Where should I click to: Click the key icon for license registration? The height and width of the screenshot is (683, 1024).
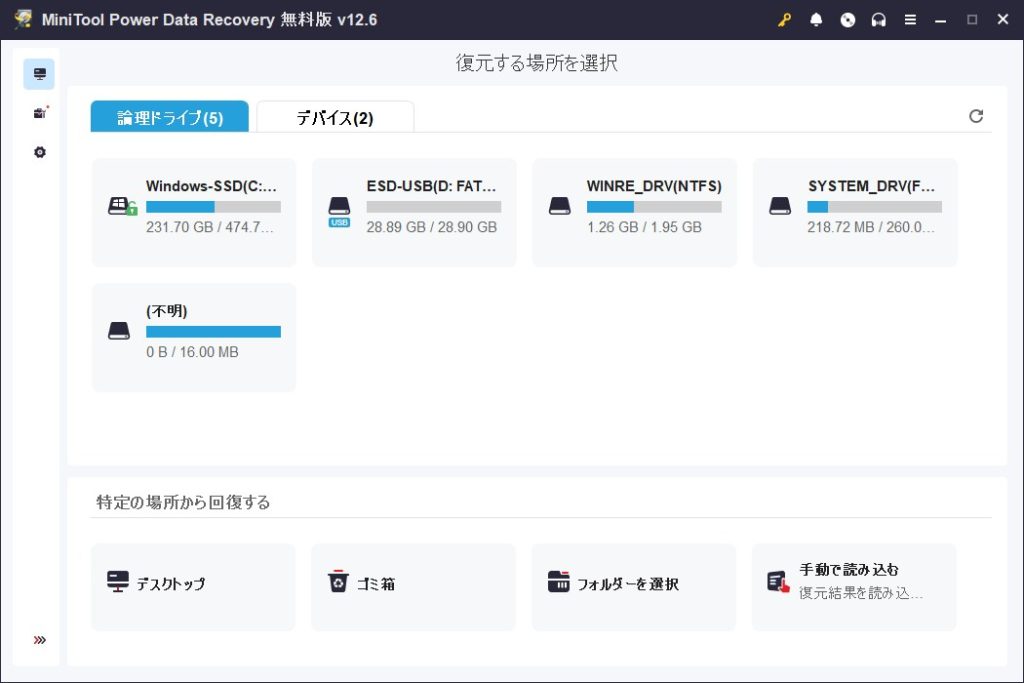(x=785, y=20)
